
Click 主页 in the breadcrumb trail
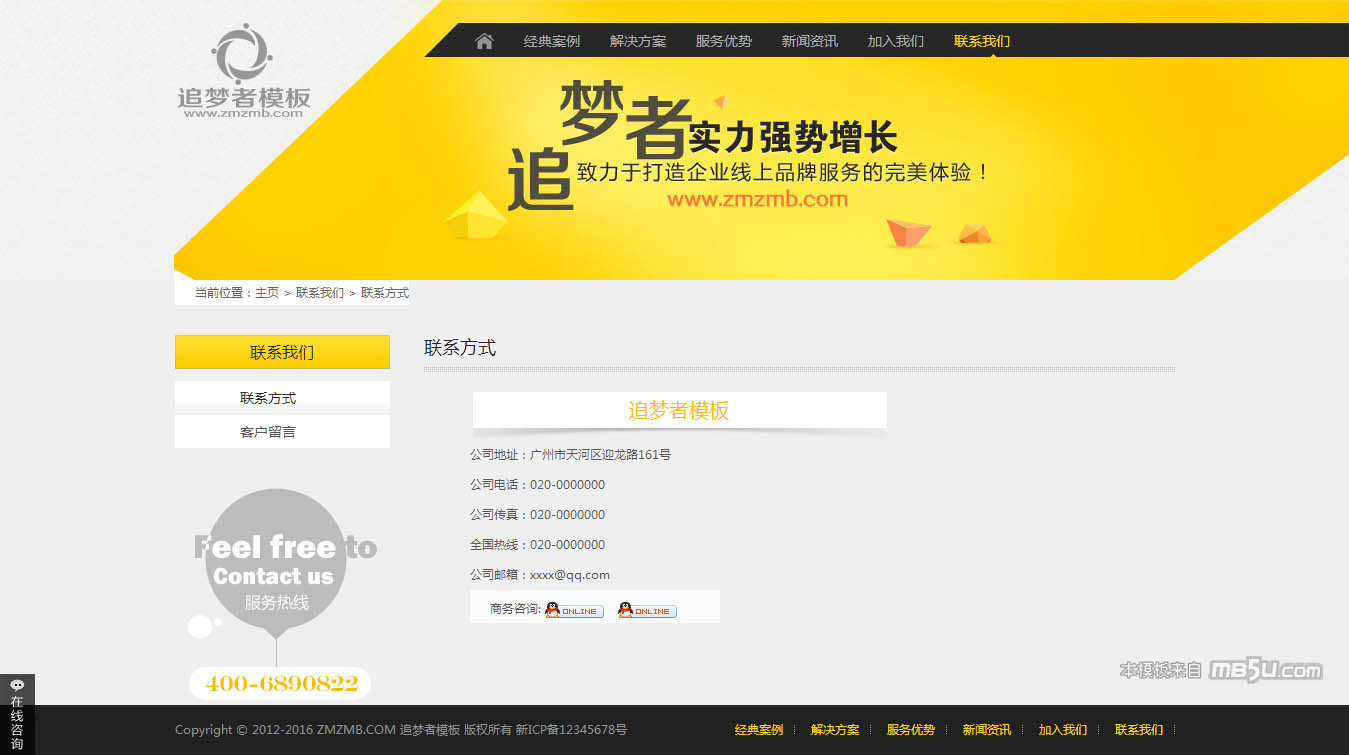click(x=267, y=293)
